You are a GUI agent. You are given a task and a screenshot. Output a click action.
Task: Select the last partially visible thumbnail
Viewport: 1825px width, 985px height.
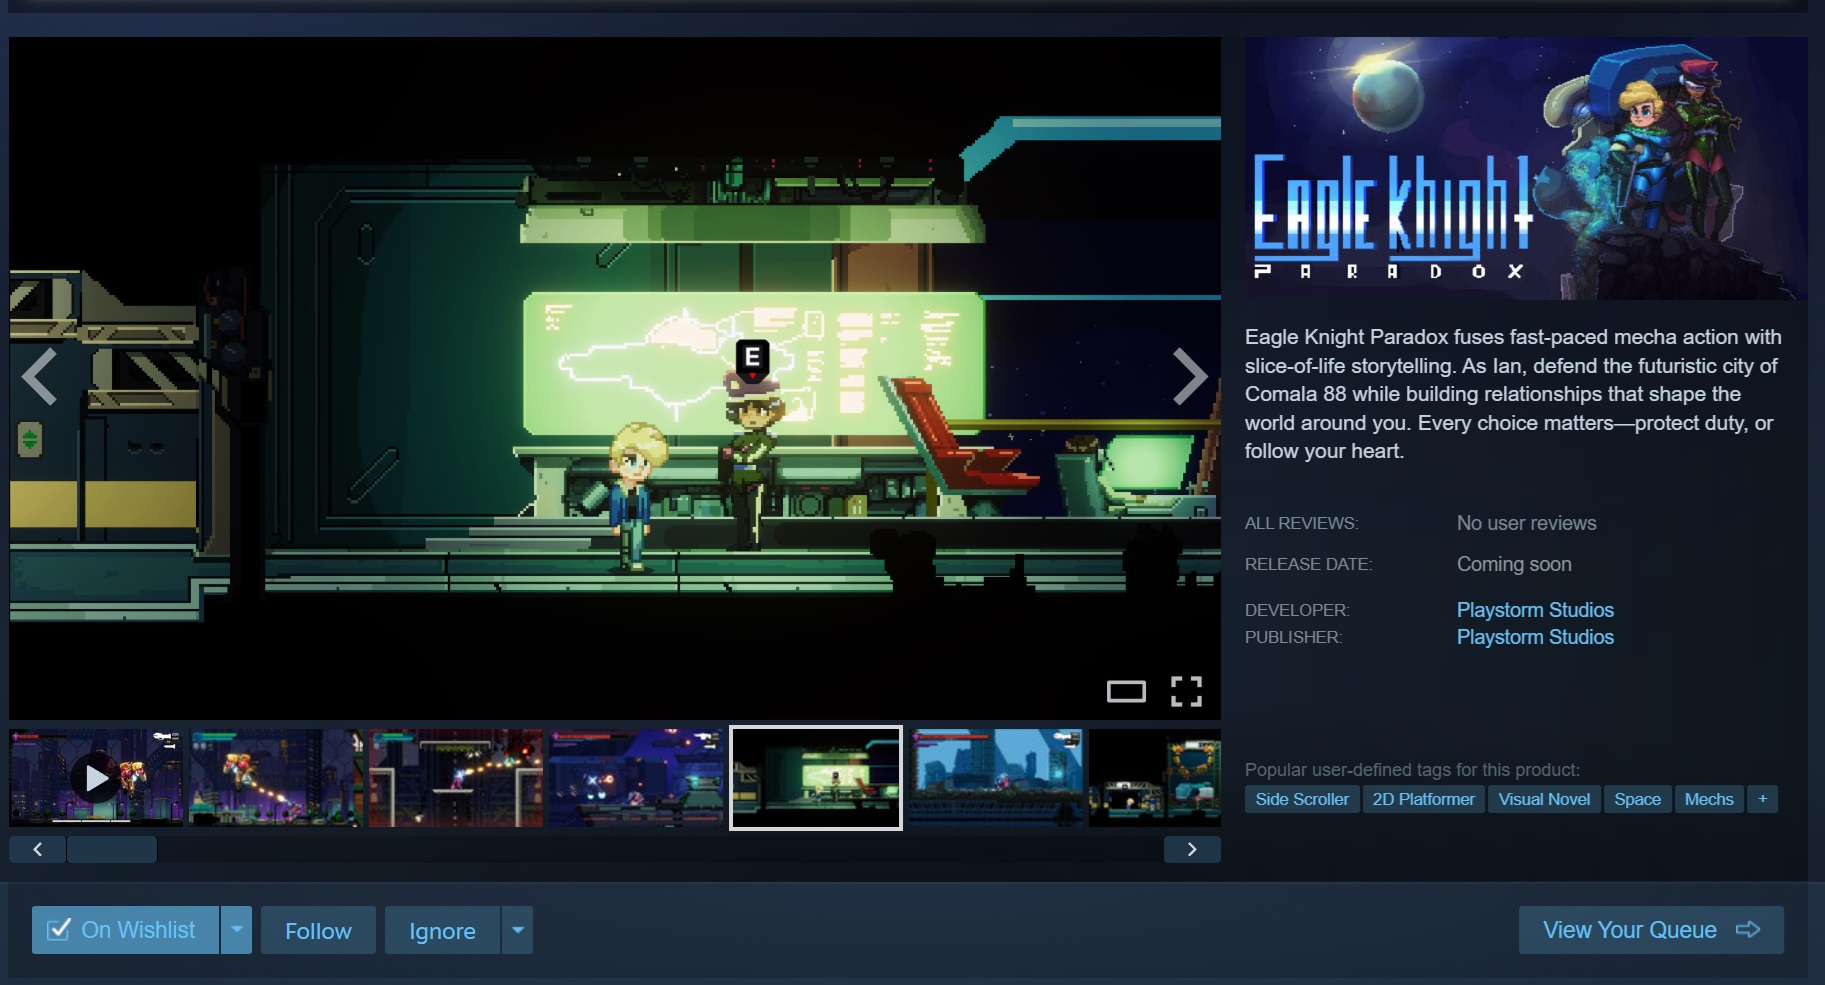click(x=1155, y=778)
